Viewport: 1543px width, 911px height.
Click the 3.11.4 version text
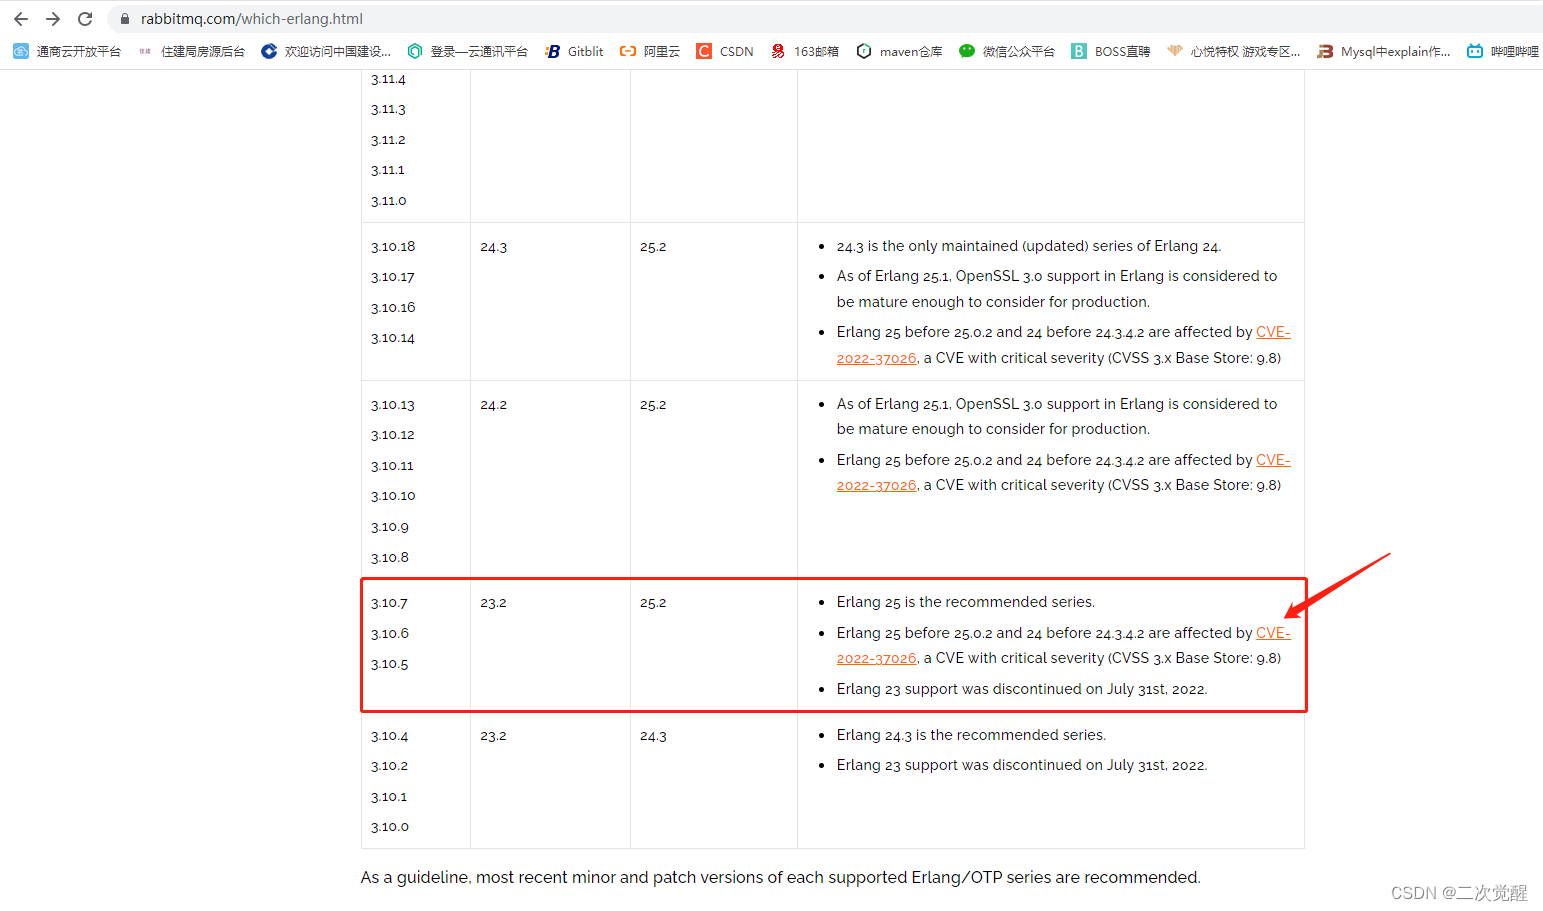pos(388,79)
